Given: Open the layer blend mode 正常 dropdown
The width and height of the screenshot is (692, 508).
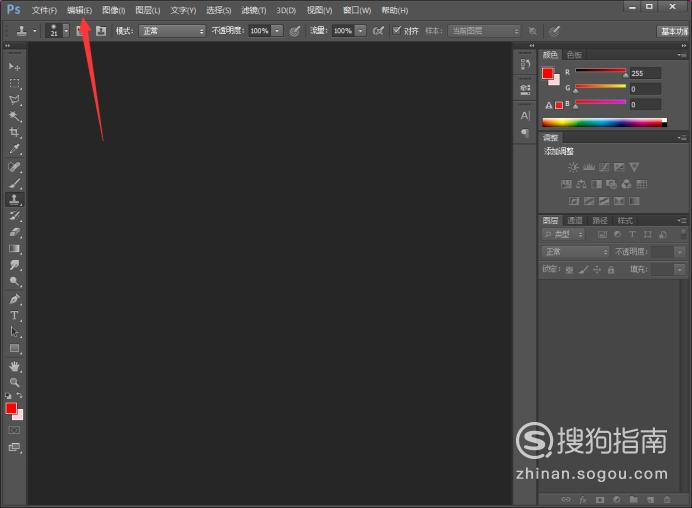Looking at the screenshot, I should tap(575, 252).
